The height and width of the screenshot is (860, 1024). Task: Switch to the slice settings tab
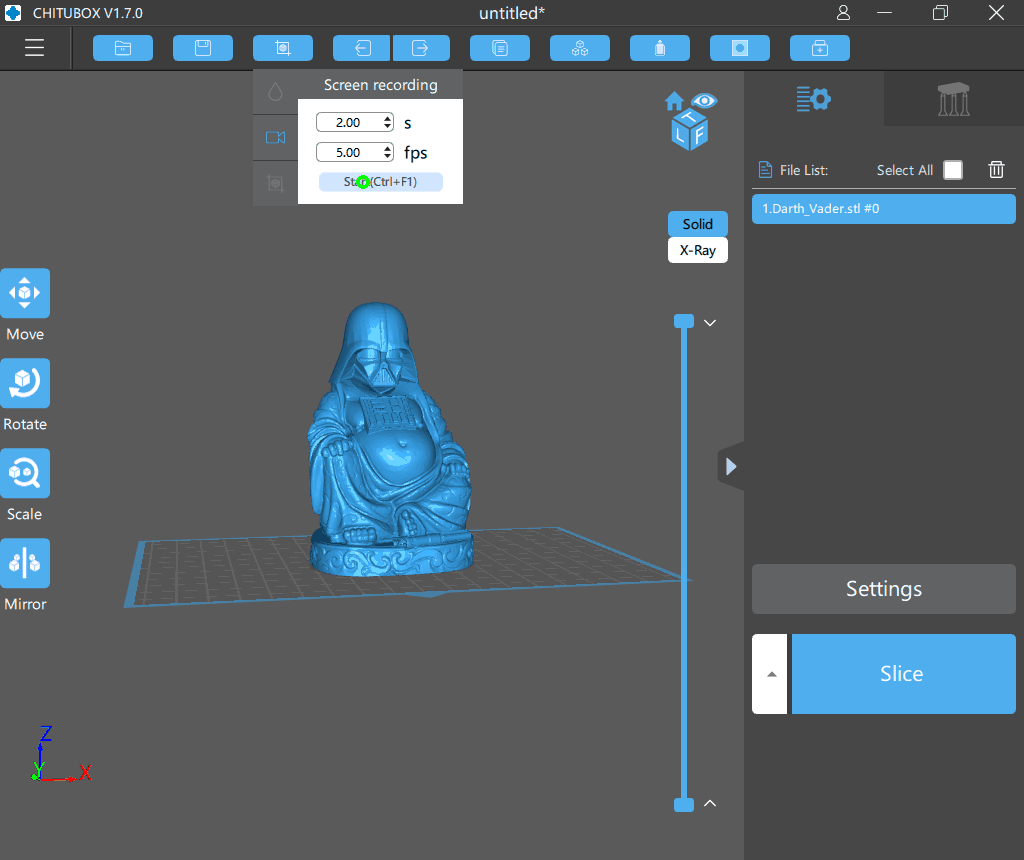pyautogui.click(x=814, y=99)
